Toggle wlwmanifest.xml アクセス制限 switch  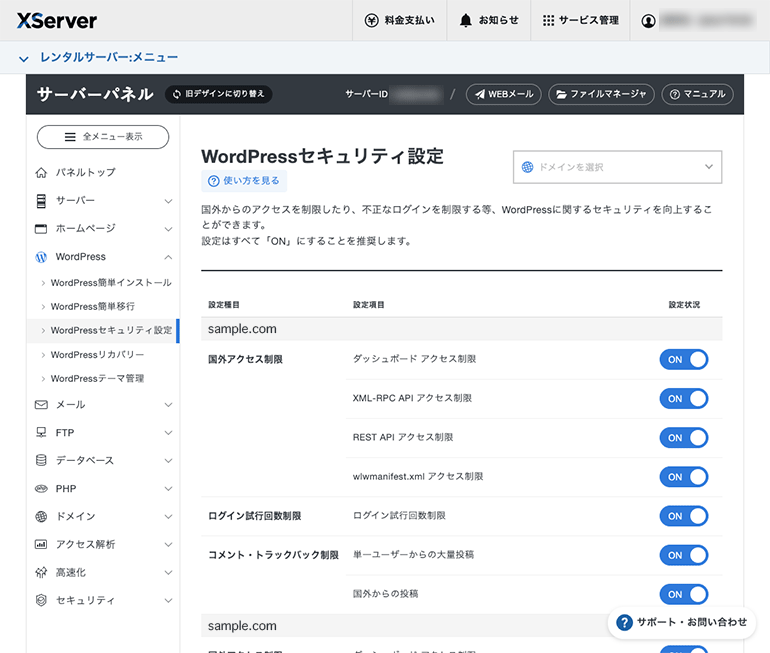[x=684, y=477]
